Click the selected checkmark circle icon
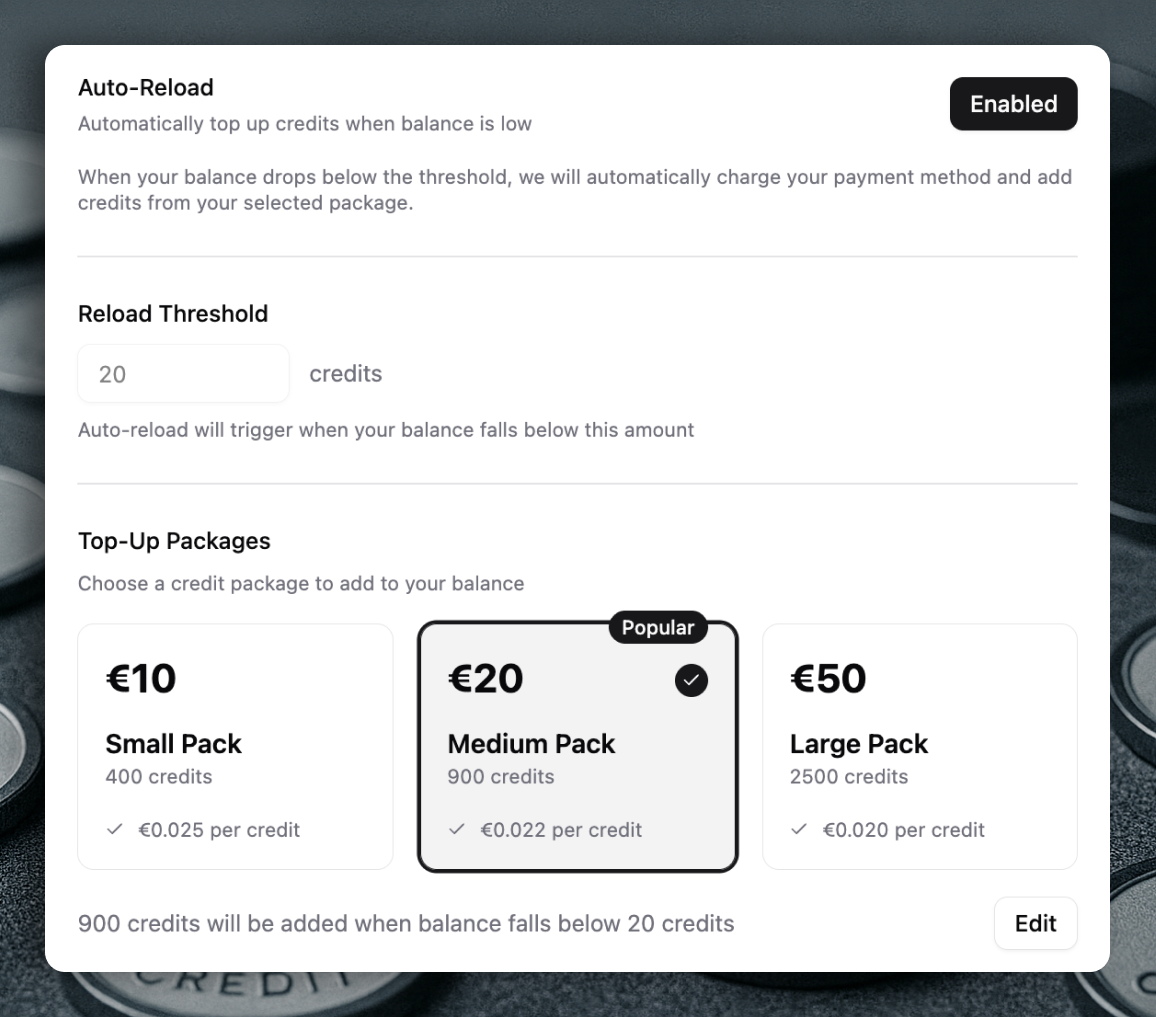The width and height of the screenshot is (1156, 1017). (x=691, y=681)
